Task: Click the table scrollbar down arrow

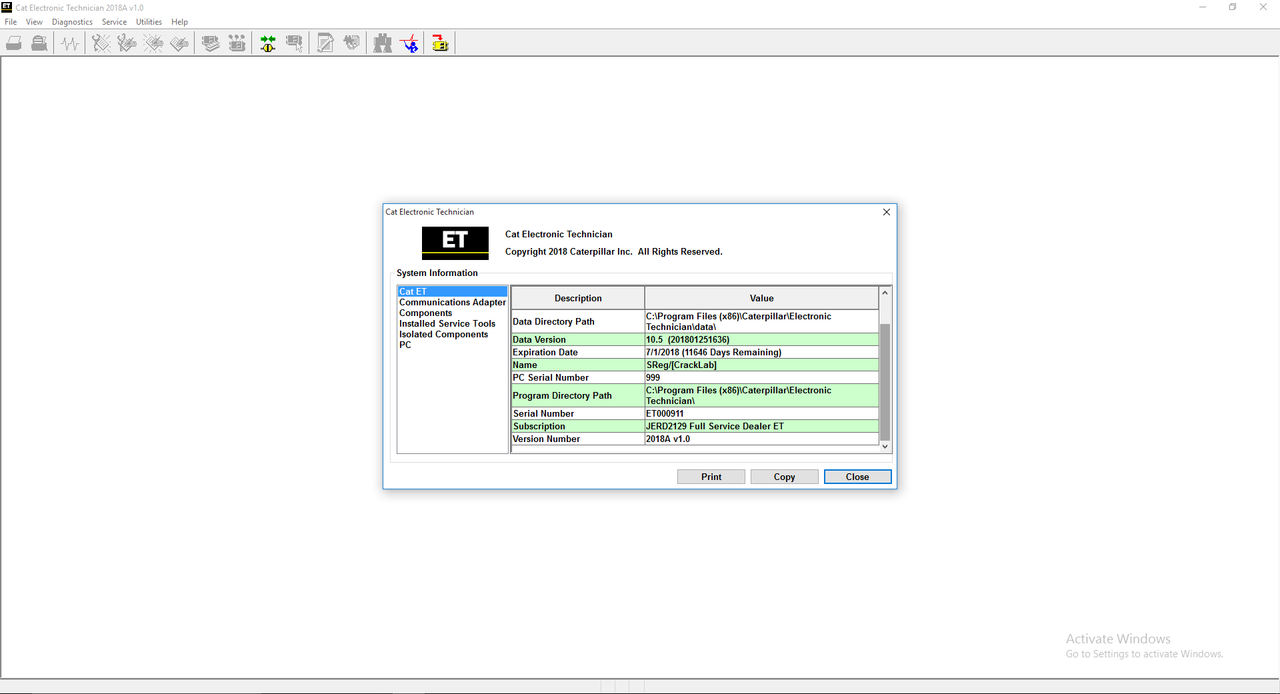Action: tap(885, 446)
